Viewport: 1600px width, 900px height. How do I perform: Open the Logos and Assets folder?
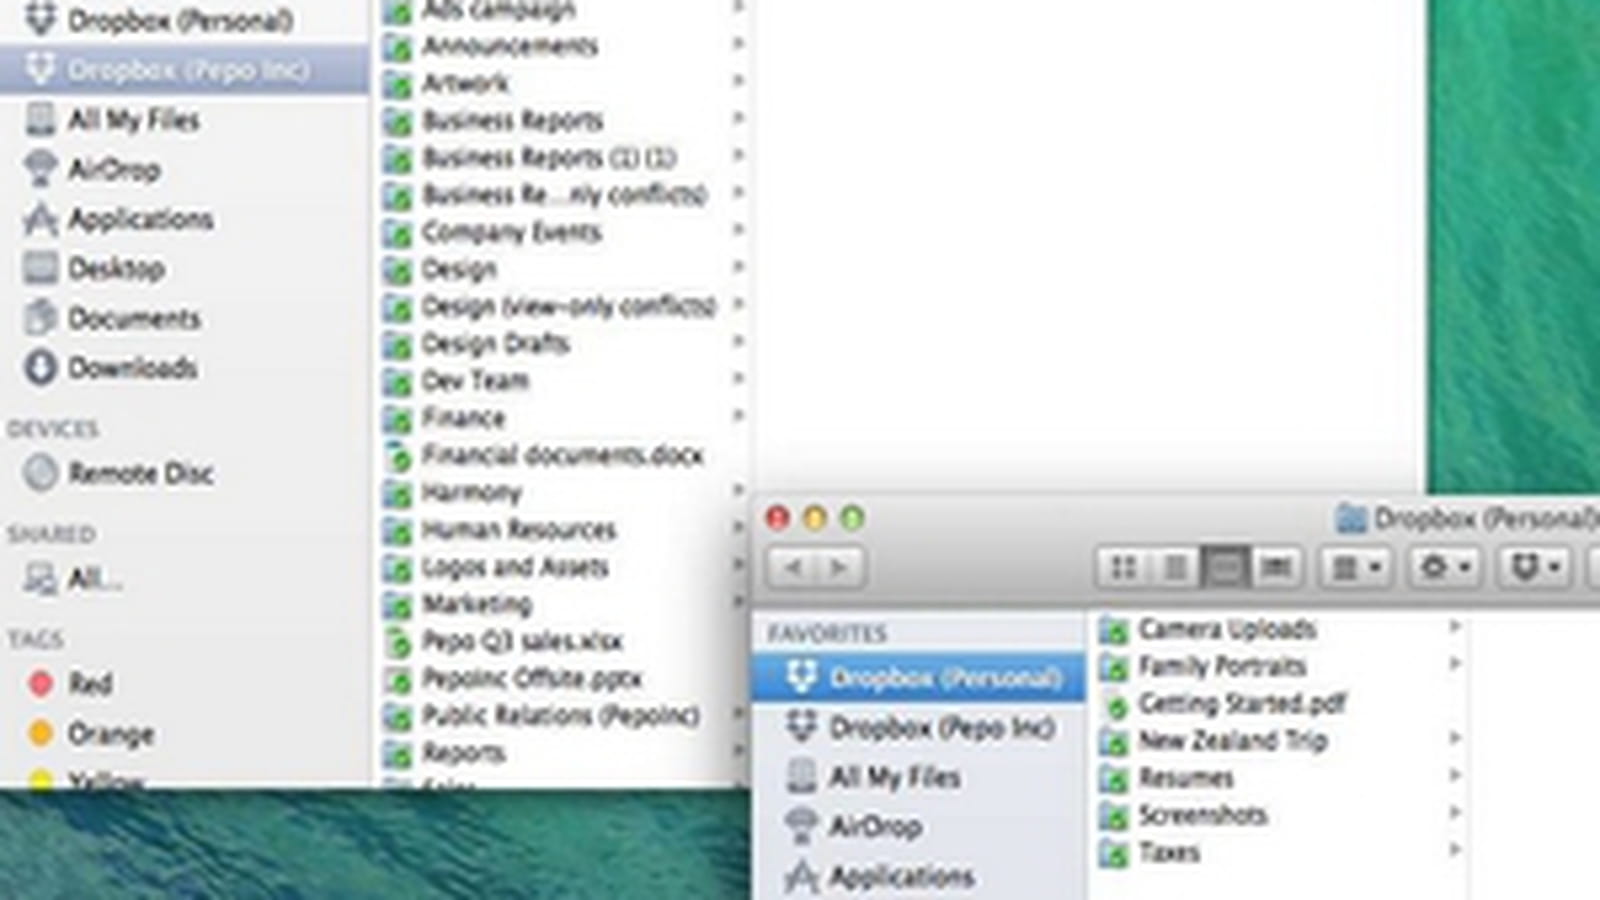pyautogui.click(x=497, y=566)
